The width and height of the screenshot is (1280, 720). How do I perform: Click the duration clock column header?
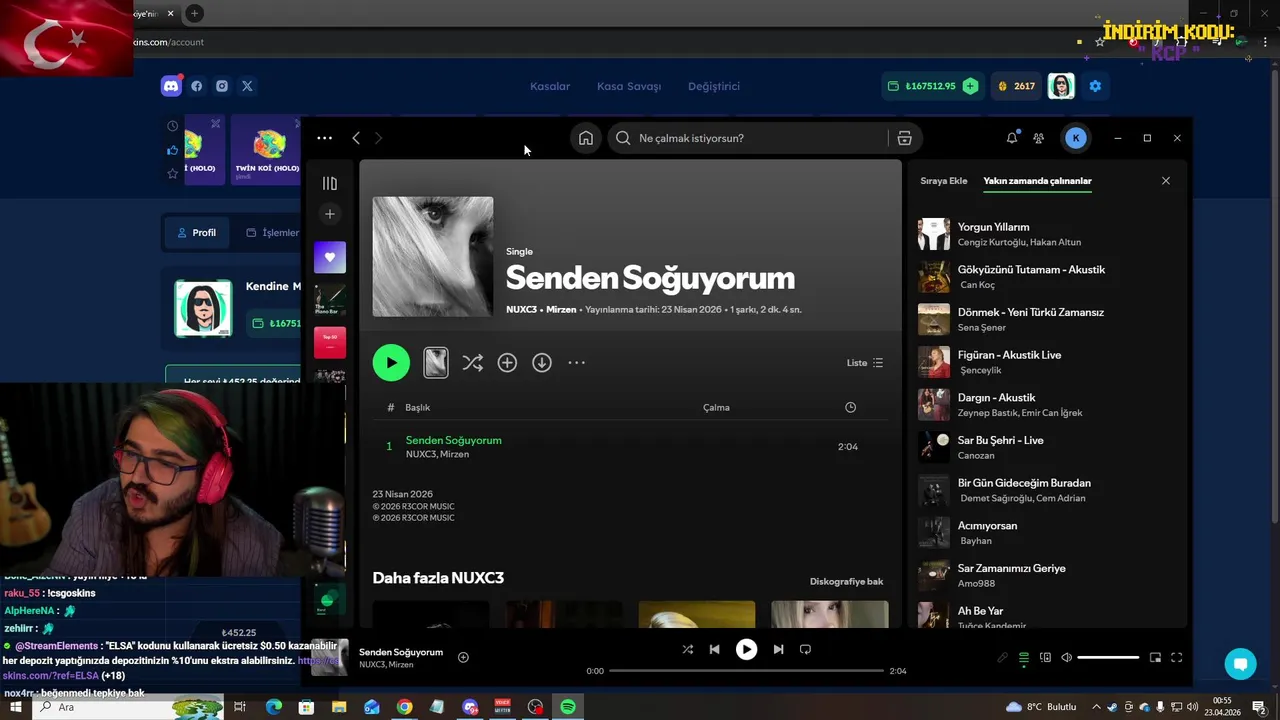[x=850, y=407]
